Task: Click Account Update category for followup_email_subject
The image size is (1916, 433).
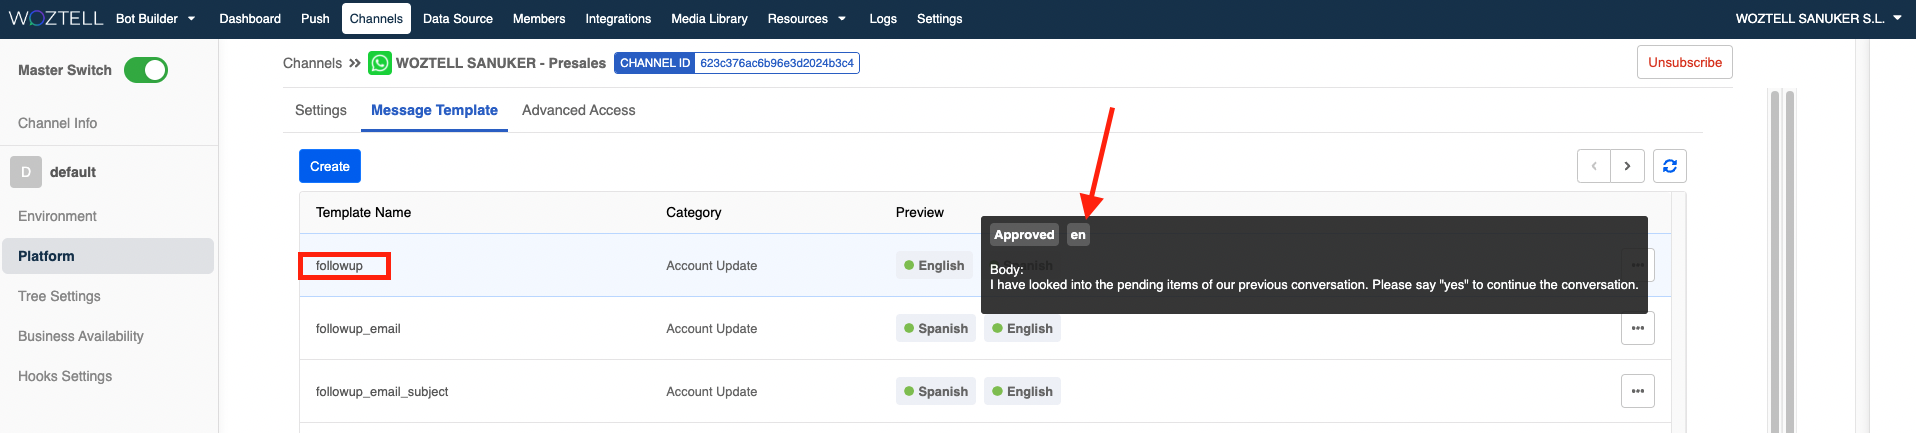Action: [711, 391]
